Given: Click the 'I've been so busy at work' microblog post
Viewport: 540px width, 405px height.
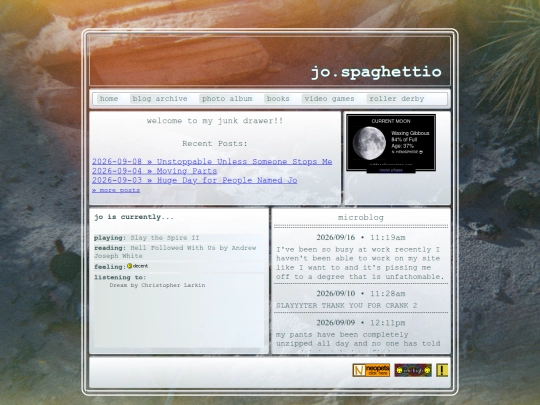Looking at the screenshot, I should pos(360,263).
